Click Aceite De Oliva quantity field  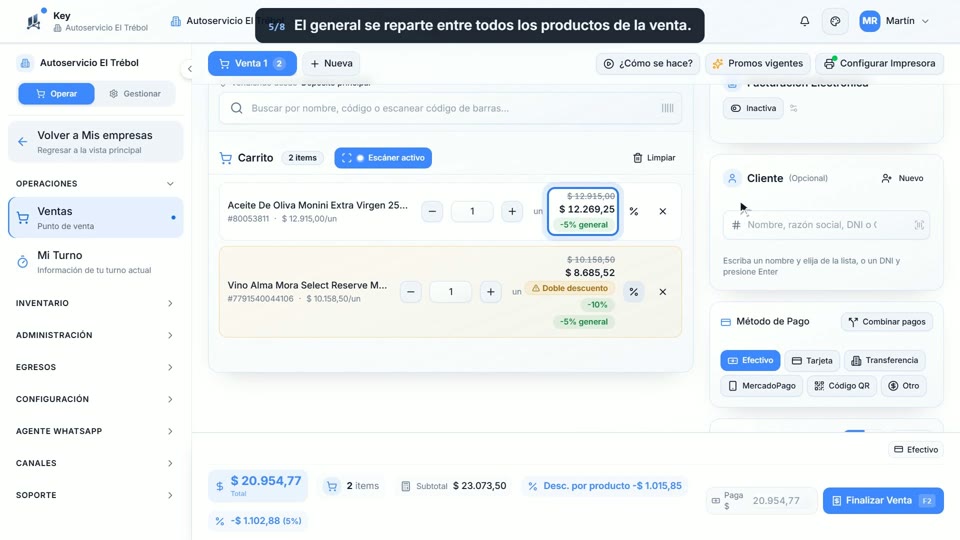click(472, 211)
